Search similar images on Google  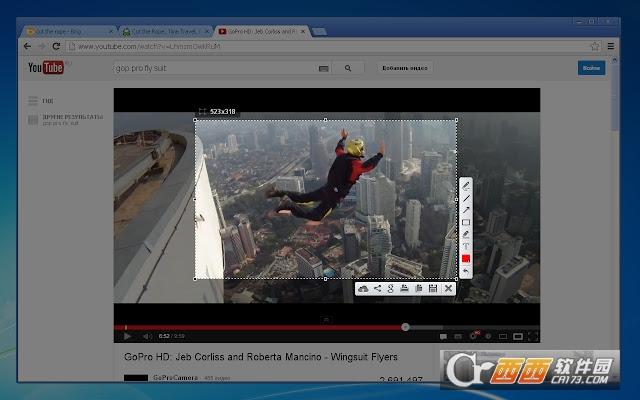(391, 289)
